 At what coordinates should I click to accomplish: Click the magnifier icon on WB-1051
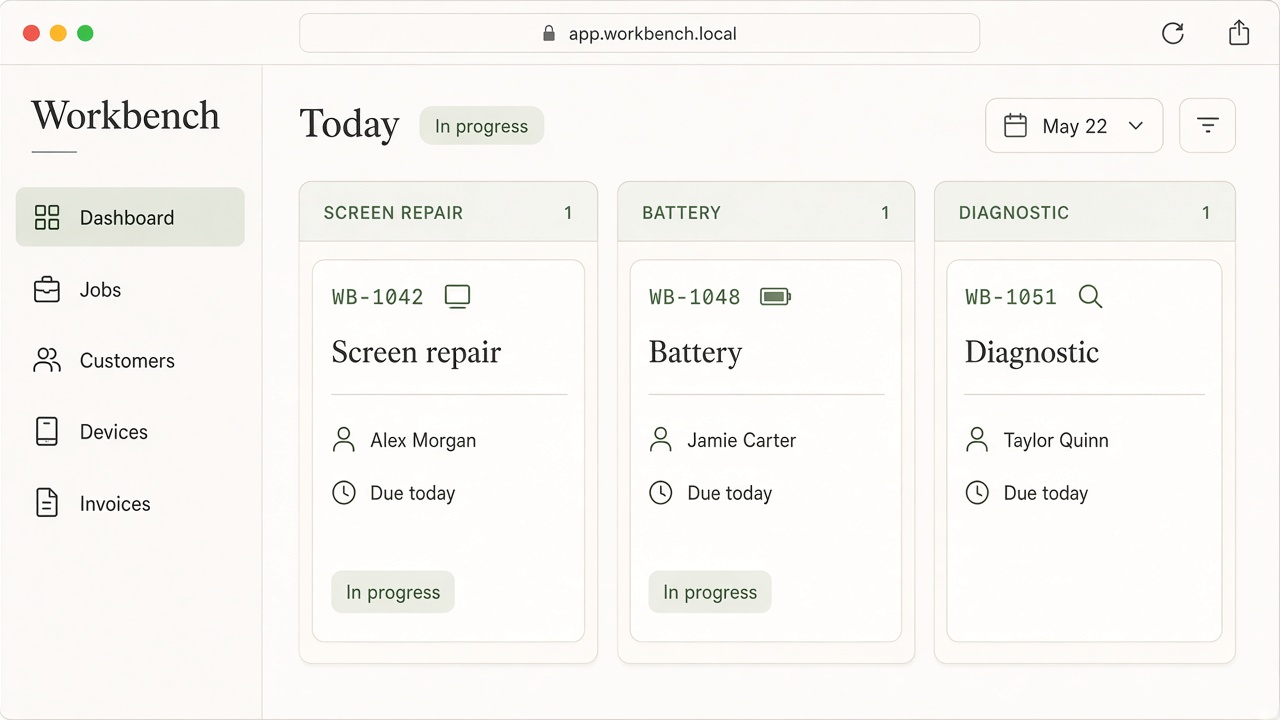[1091, 297]
